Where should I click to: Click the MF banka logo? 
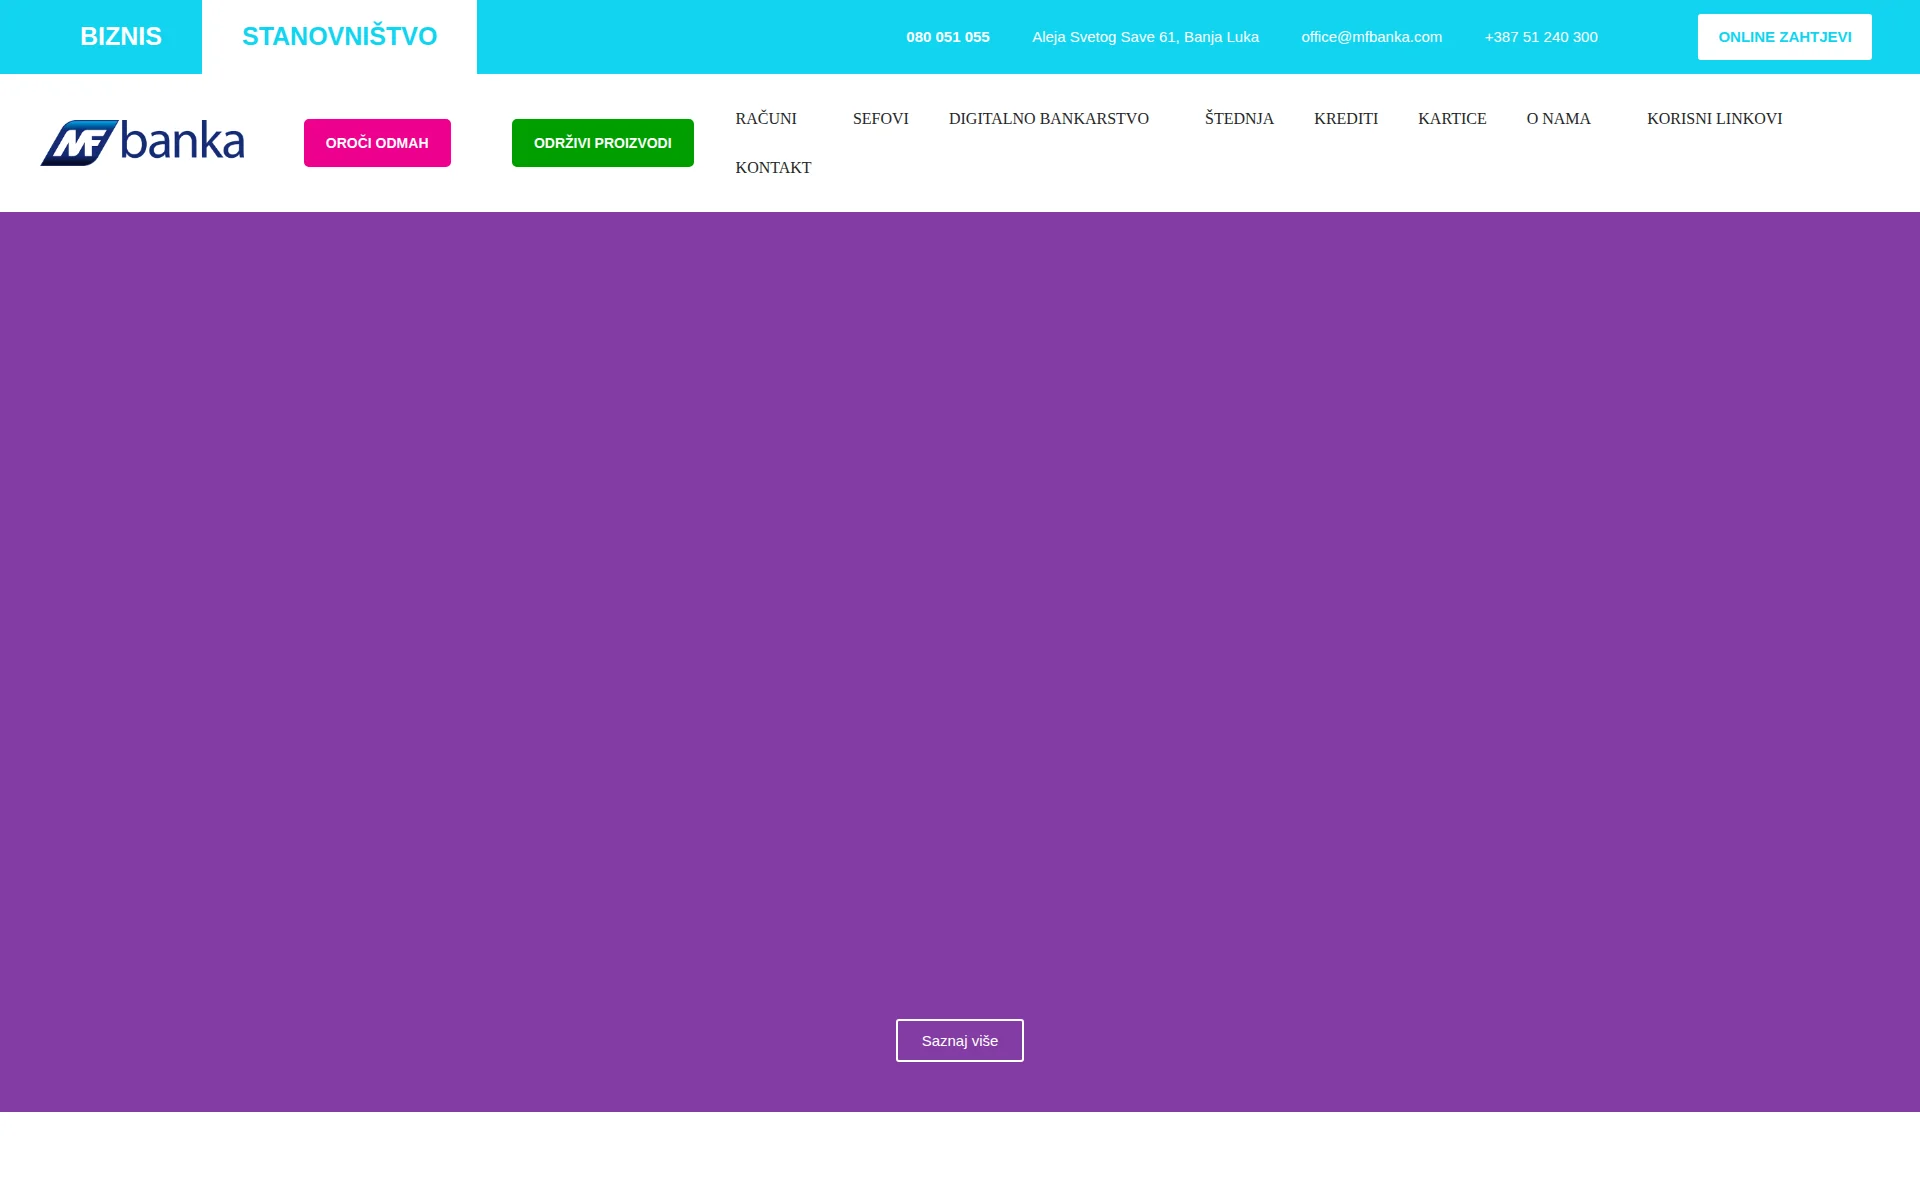(x=142, y=142)
